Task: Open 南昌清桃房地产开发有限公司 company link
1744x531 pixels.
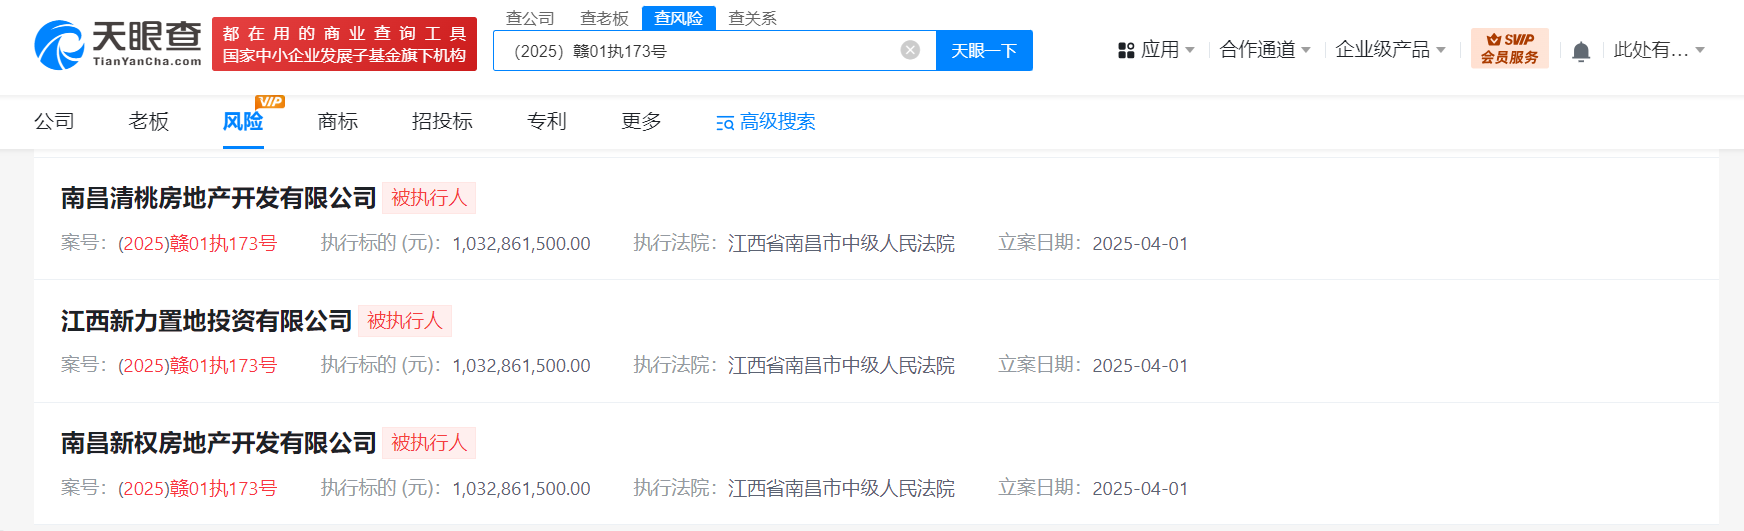Action: [x=218, y=198]
